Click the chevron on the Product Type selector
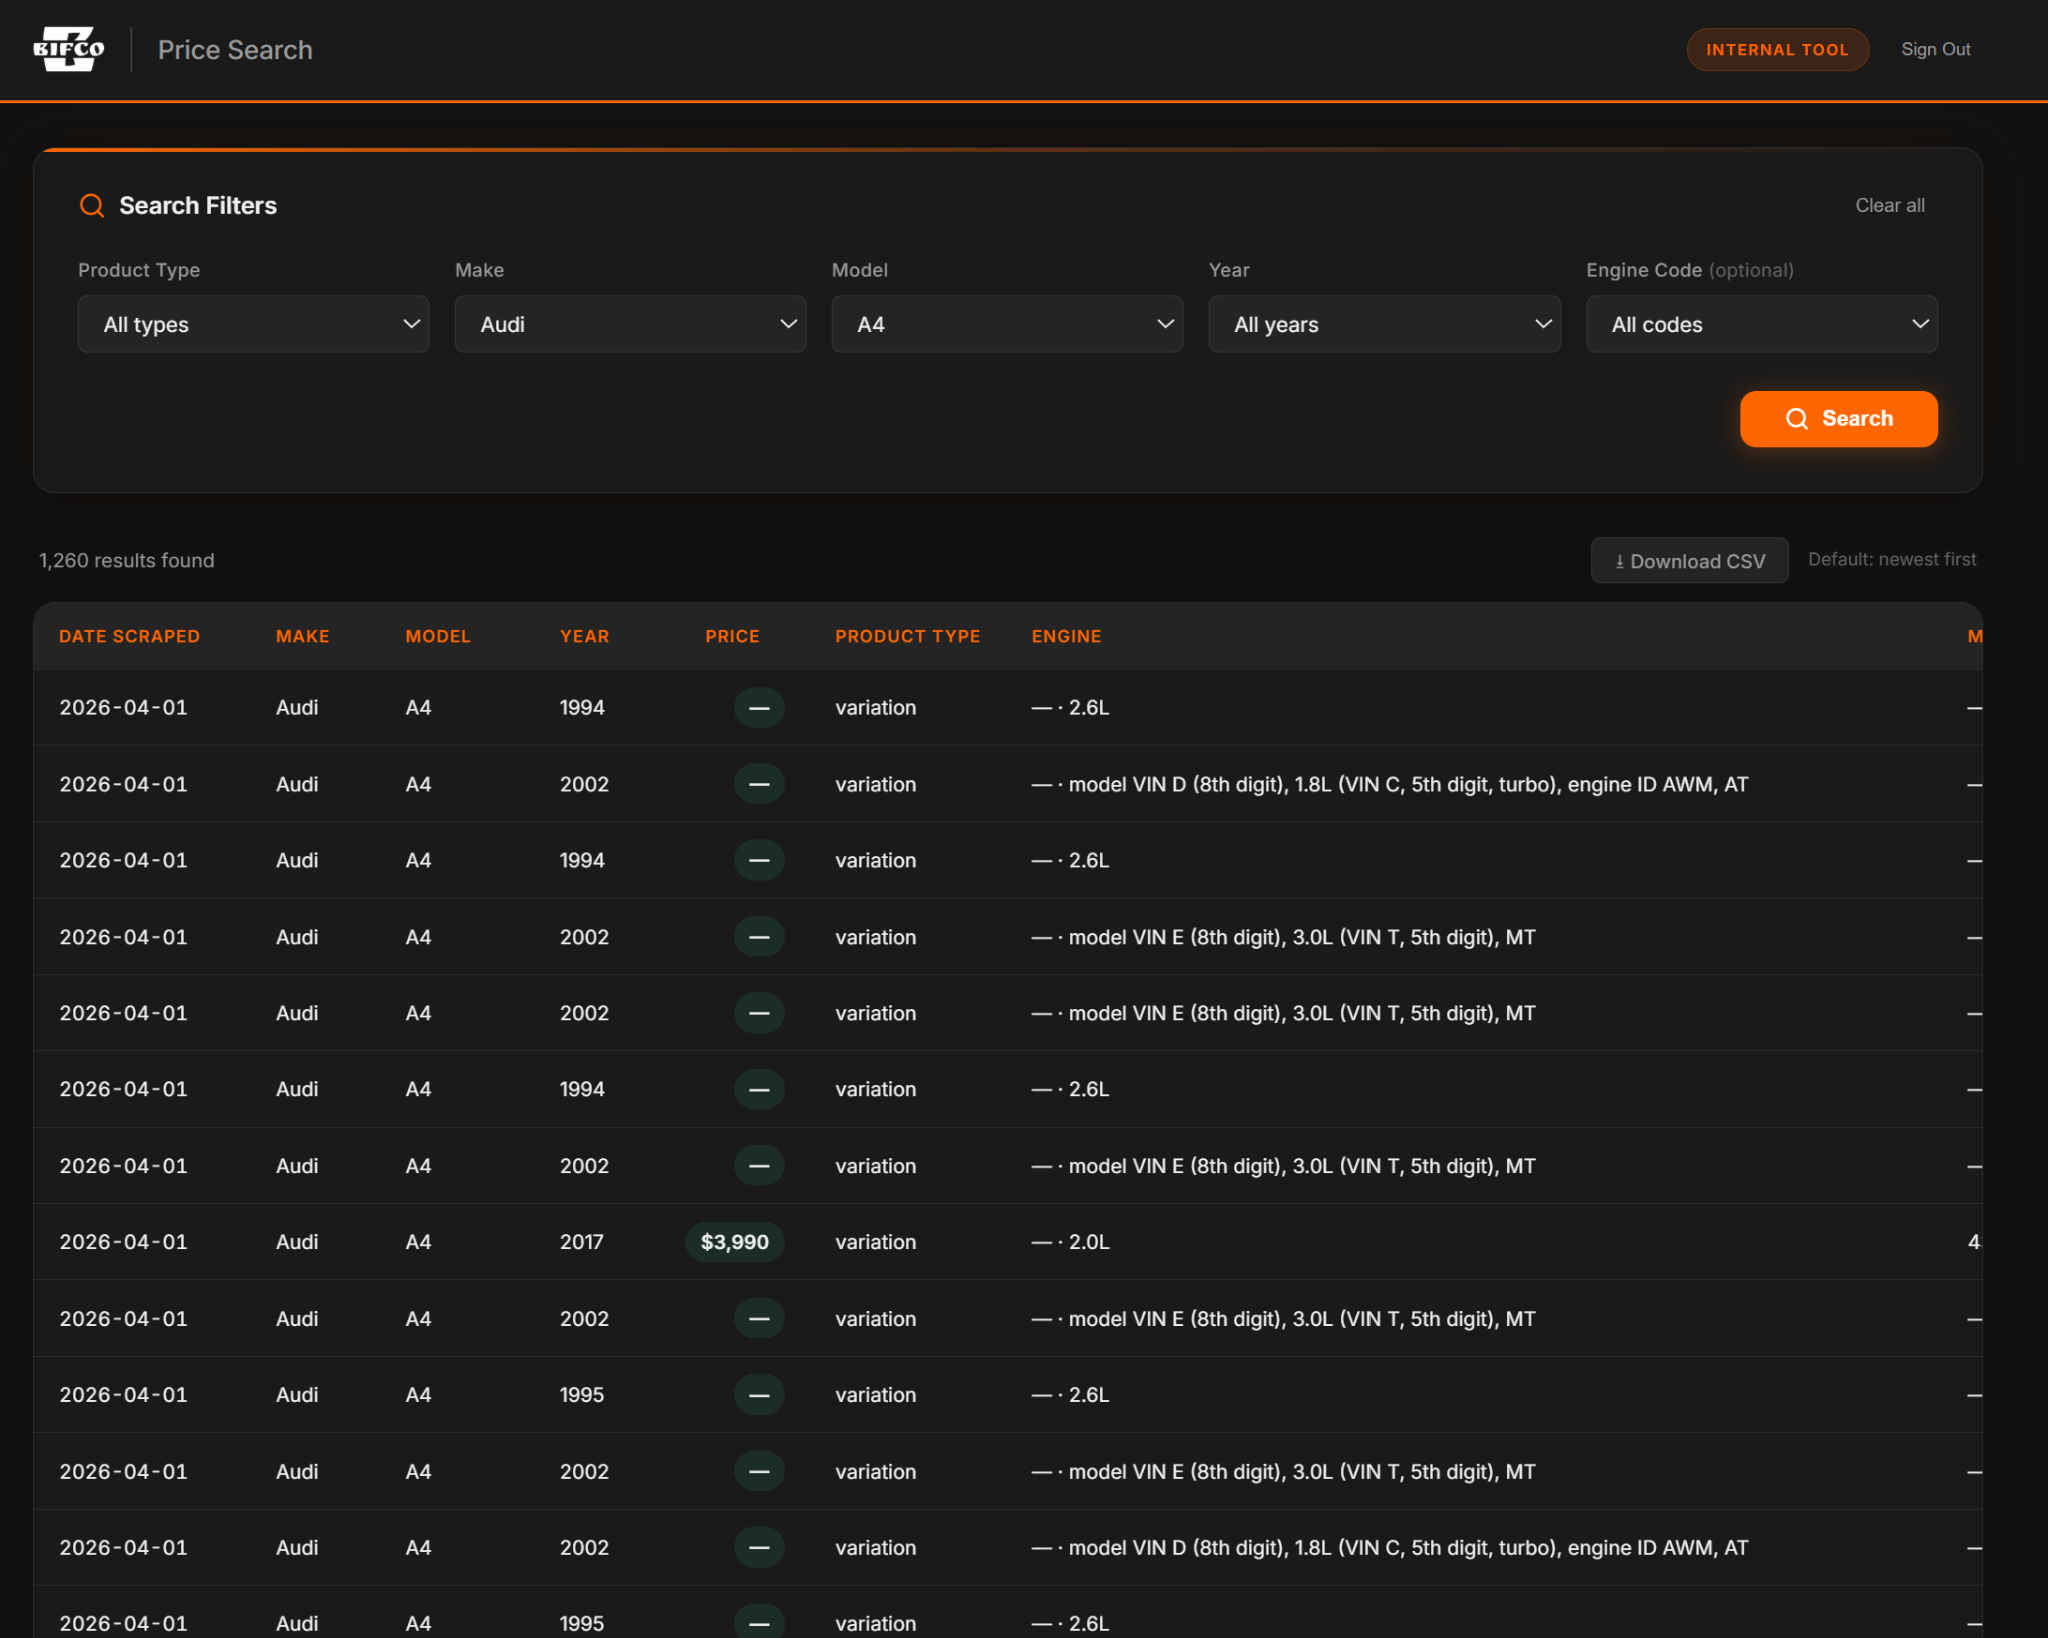Image resolution: width=2048 pixels, height=1638 pixels. pyautogui.click(x=411, y=324)
